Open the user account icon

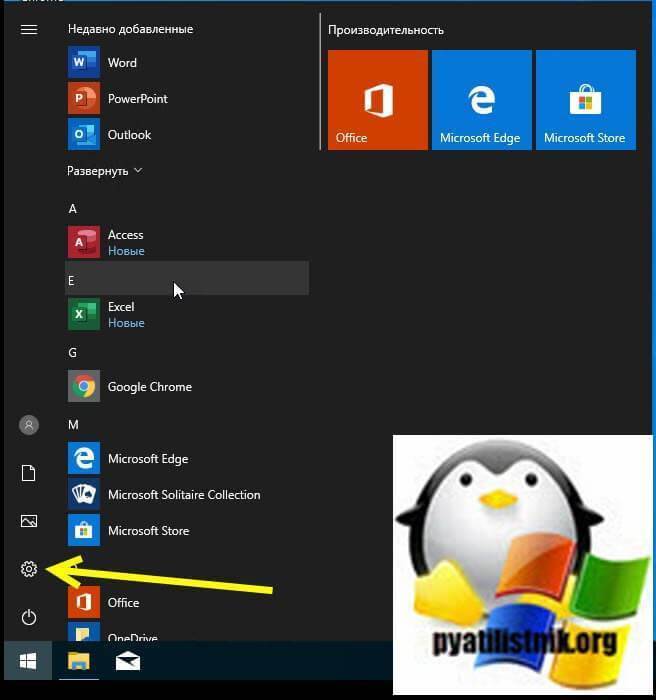pos(29,425)
